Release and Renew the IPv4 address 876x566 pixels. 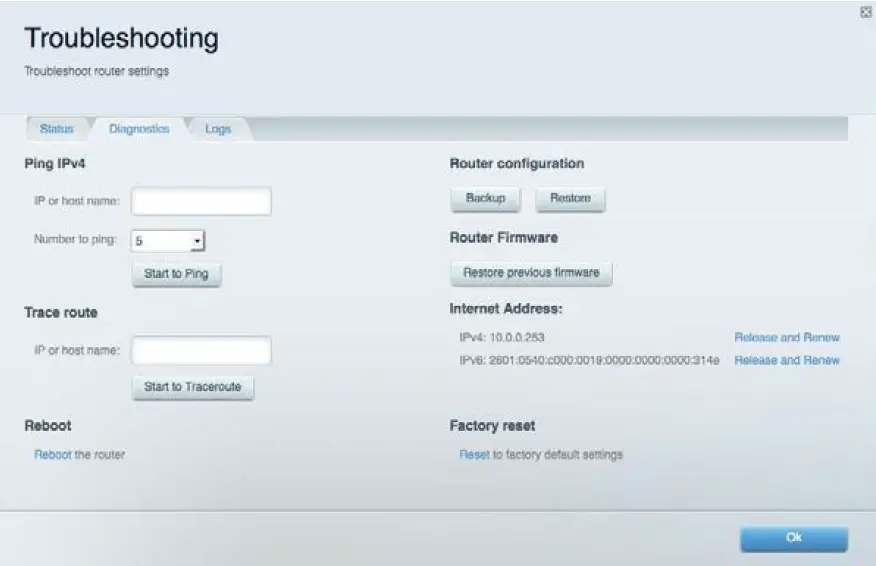[787, 337]
